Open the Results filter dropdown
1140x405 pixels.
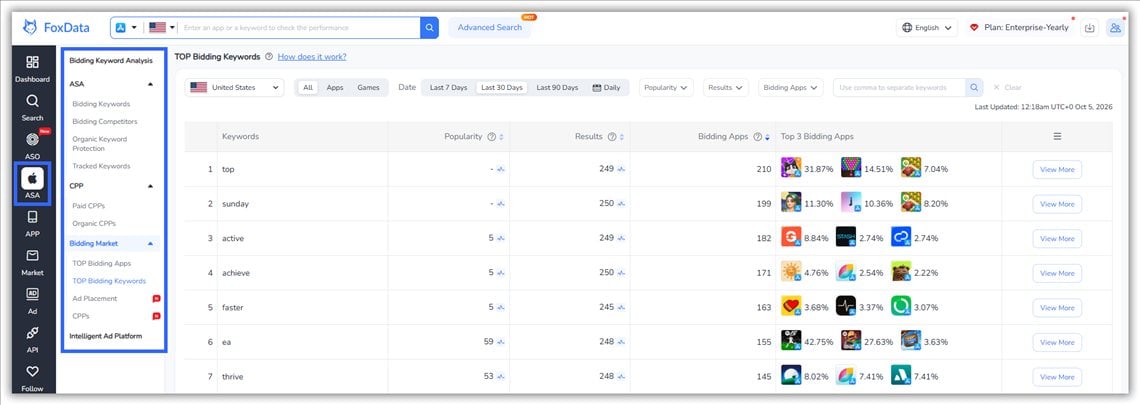[x=726, y=87]
